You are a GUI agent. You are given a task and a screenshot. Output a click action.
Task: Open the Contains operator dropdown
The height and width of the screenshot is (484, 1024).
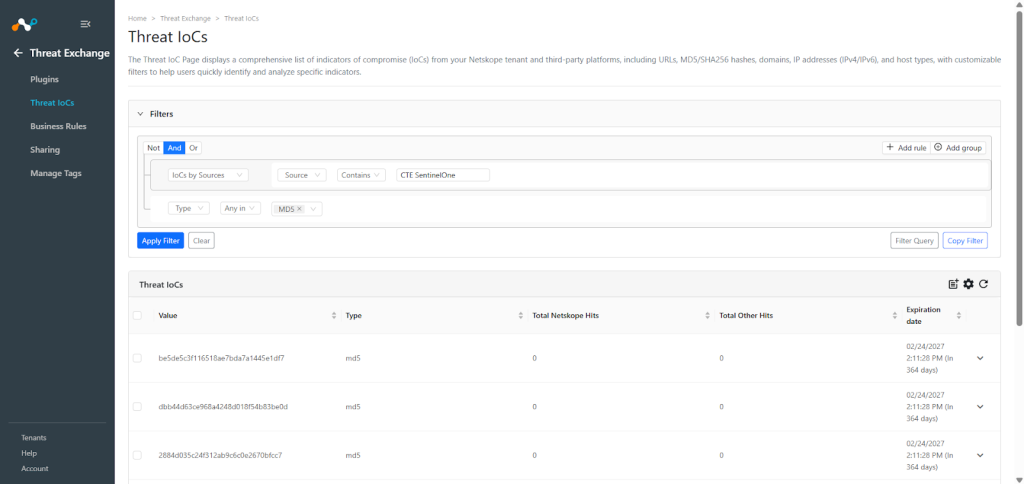click(x=361, y=175)
